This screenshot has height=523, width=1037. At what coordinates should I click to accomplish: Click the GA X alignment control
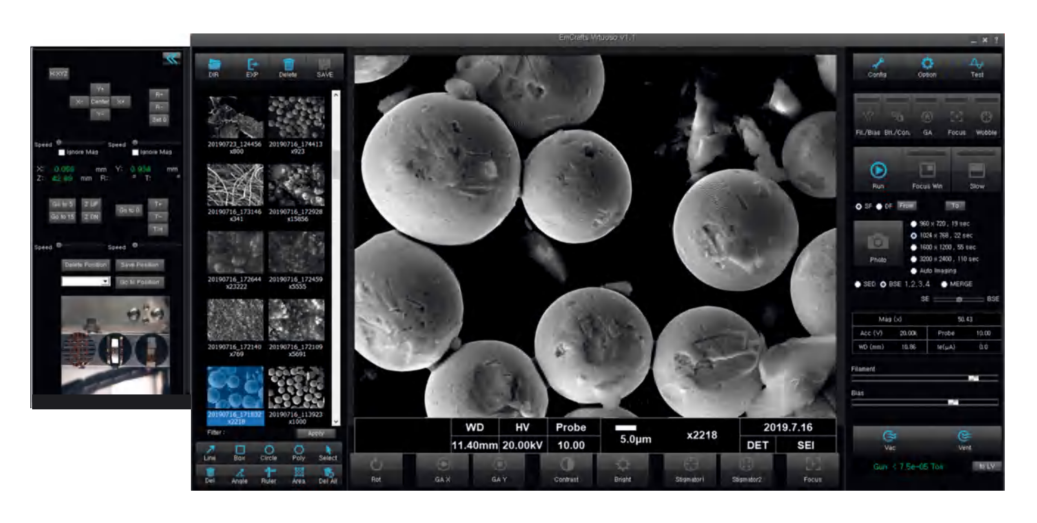point(442,470)
